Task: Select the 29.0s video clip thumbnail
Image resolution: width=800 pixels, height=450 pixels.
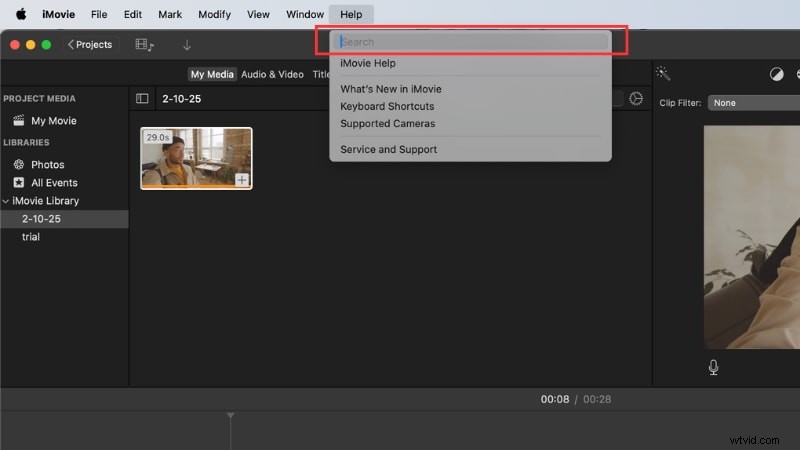Action: [196, 158]
